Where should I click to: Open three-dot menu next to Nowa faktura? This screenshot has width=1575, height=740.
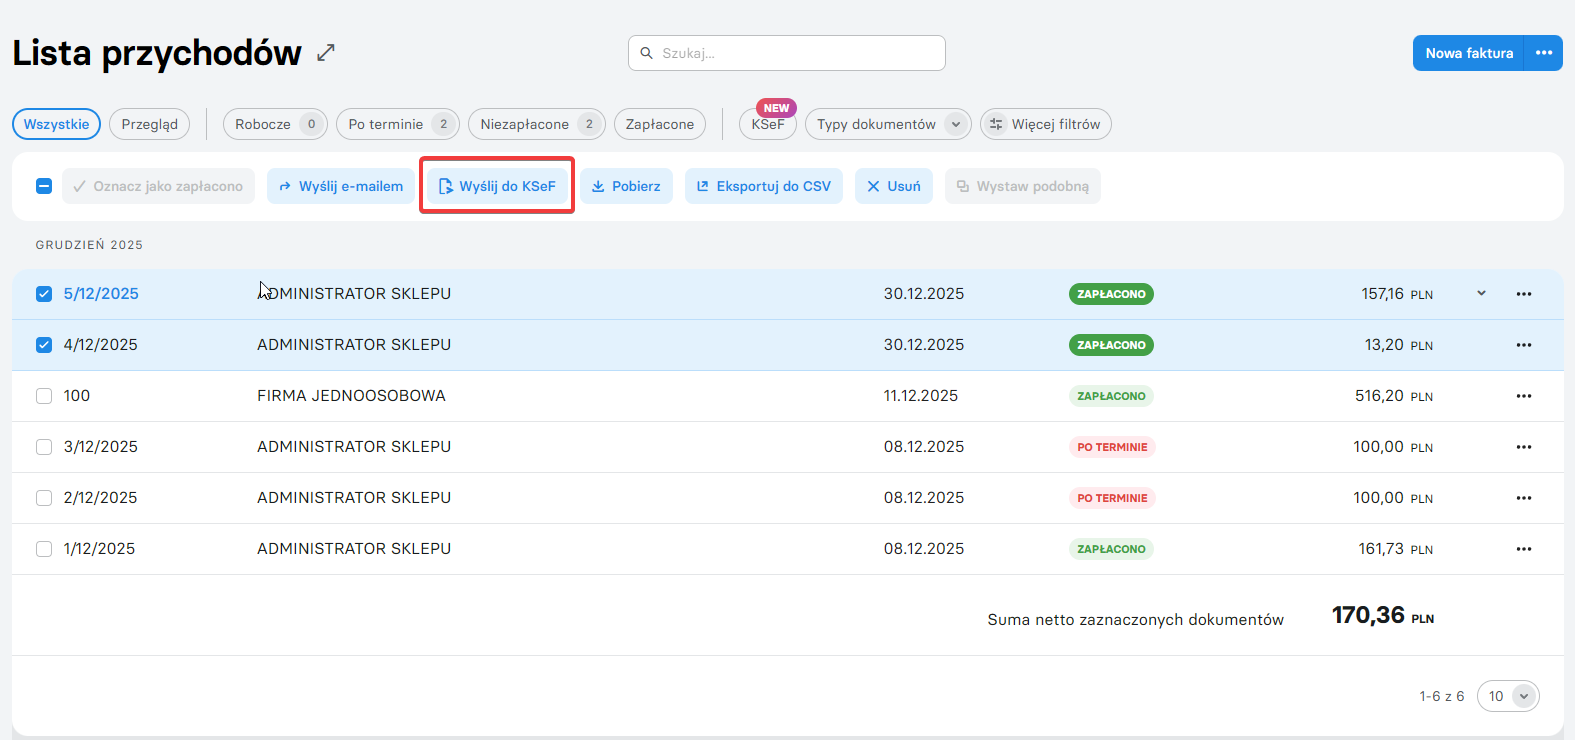(1543, 53)
